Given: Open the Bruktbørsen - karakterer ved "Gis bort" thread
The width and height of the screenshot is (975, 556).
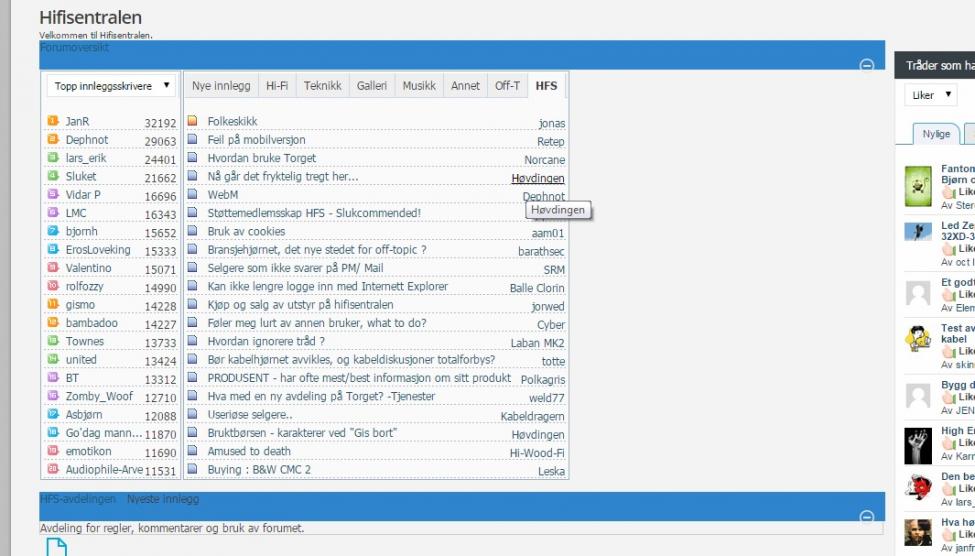Looking at the screenshot, I should point(302,433).
